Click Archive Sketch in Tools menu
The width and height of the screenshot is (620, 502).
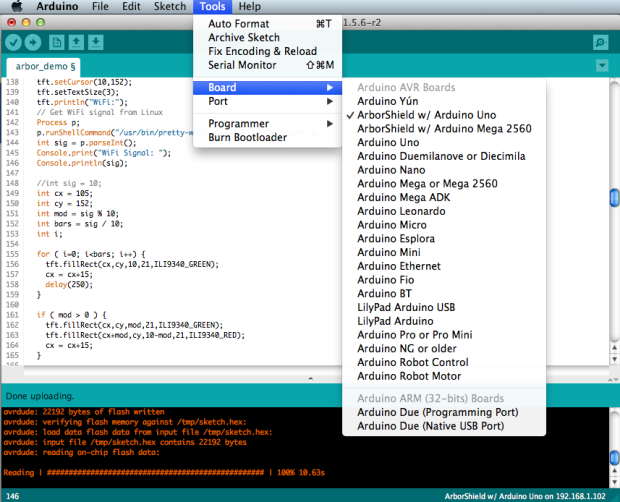tap(244, 37)
